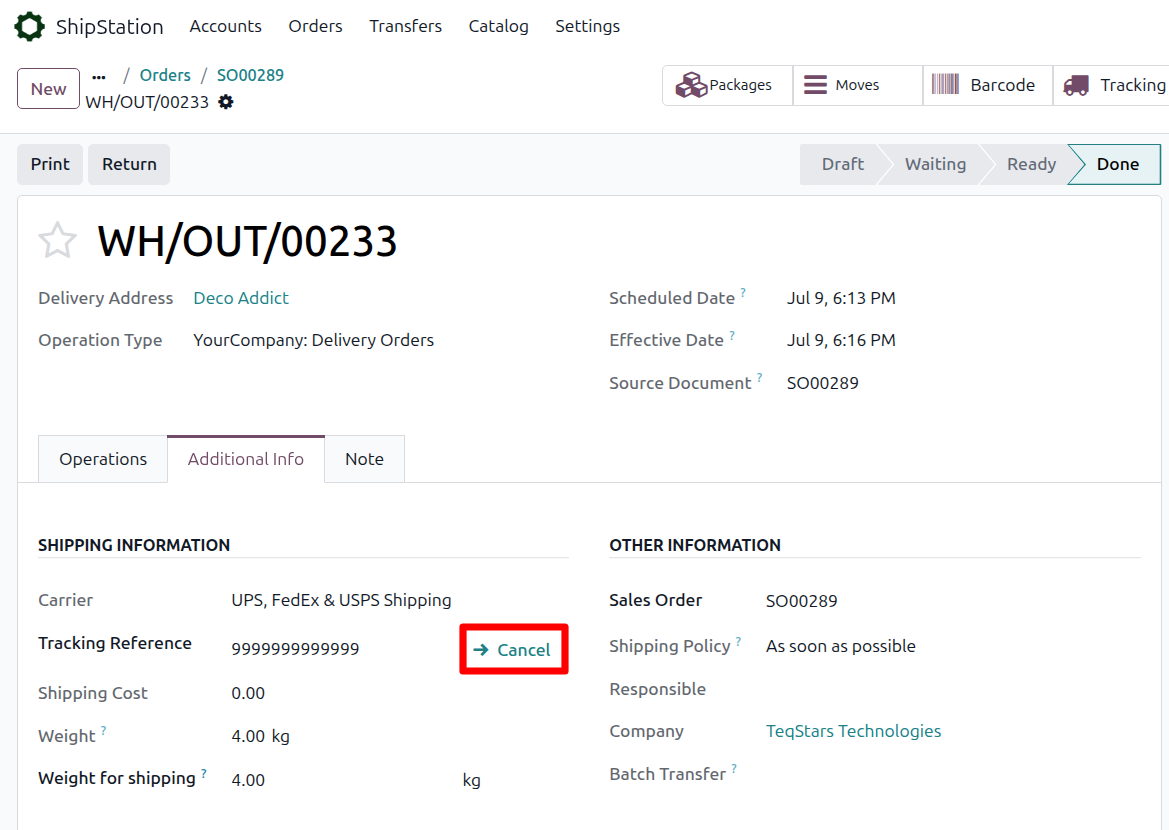
Task: Switch to the Additional Info tab
Action: 246,459
